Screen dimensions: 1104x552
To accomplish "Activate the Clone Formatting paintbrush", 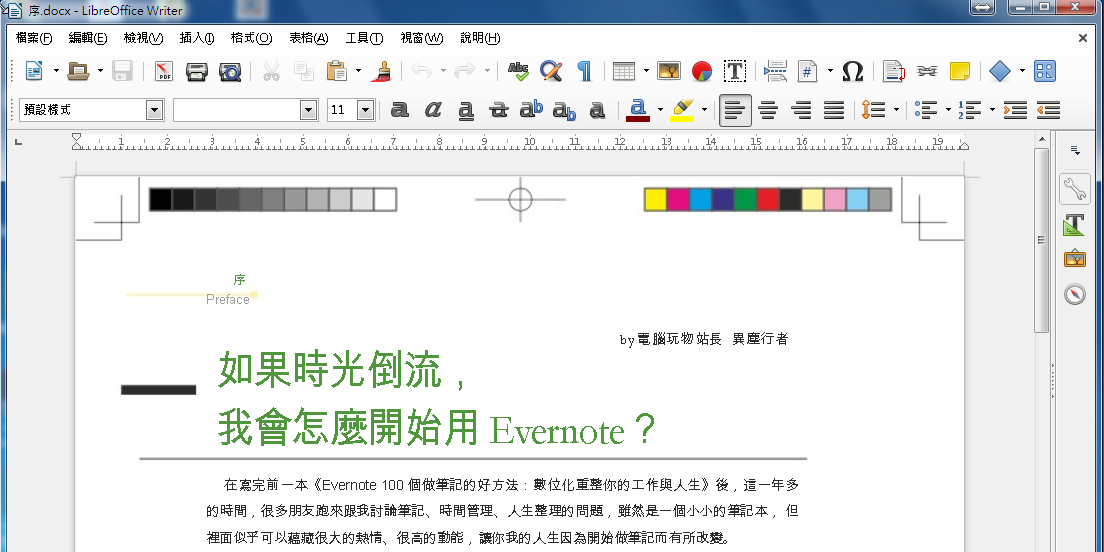I will [x=383, y=71].
